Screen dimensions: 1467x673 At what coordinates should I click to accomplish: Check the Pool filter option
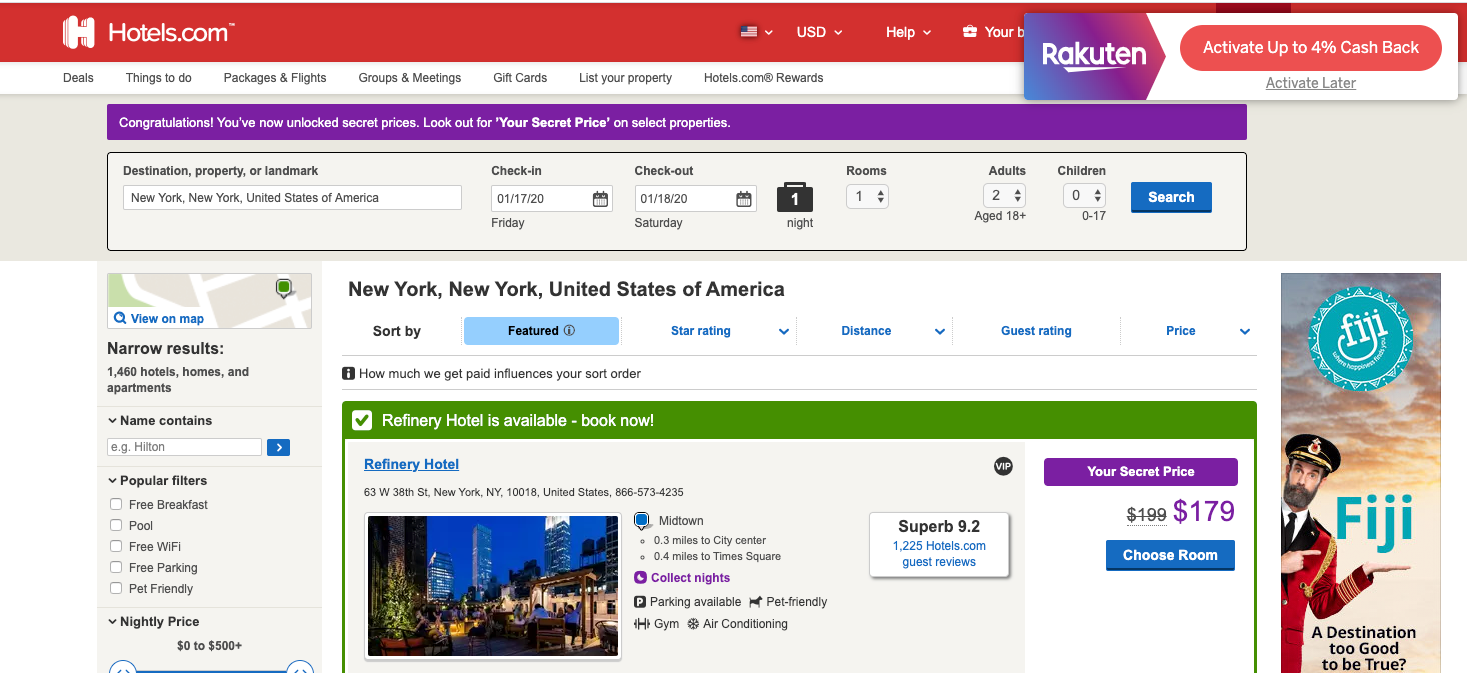[x=116, y=526]
